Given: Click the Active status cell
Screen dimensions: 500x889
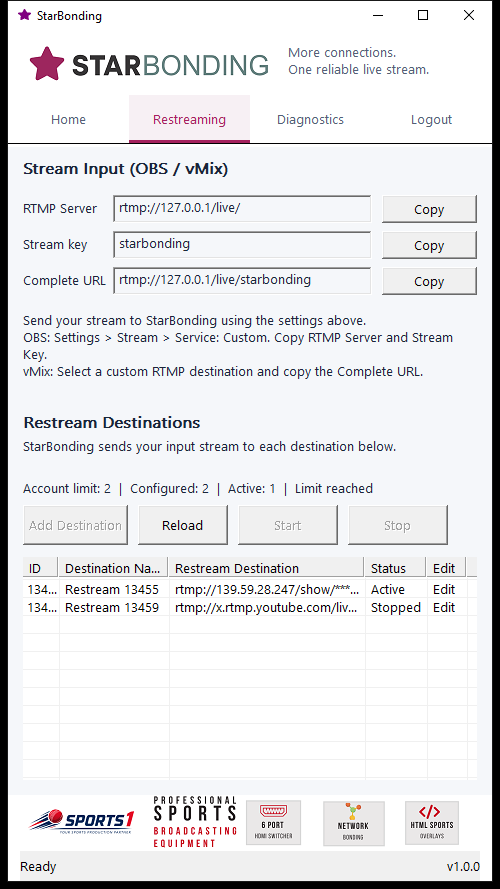Looking at the screenshot, I should [x=396, y=590].
